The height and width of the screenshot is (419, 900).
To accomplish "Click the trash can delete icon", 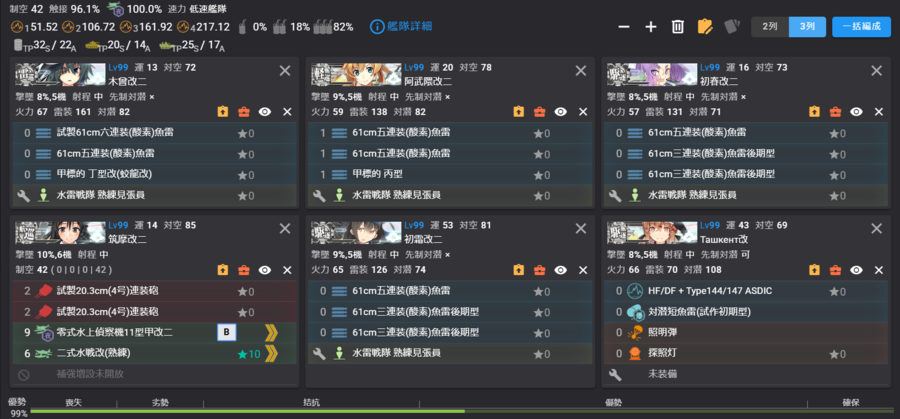I will [x=678, y=27].
